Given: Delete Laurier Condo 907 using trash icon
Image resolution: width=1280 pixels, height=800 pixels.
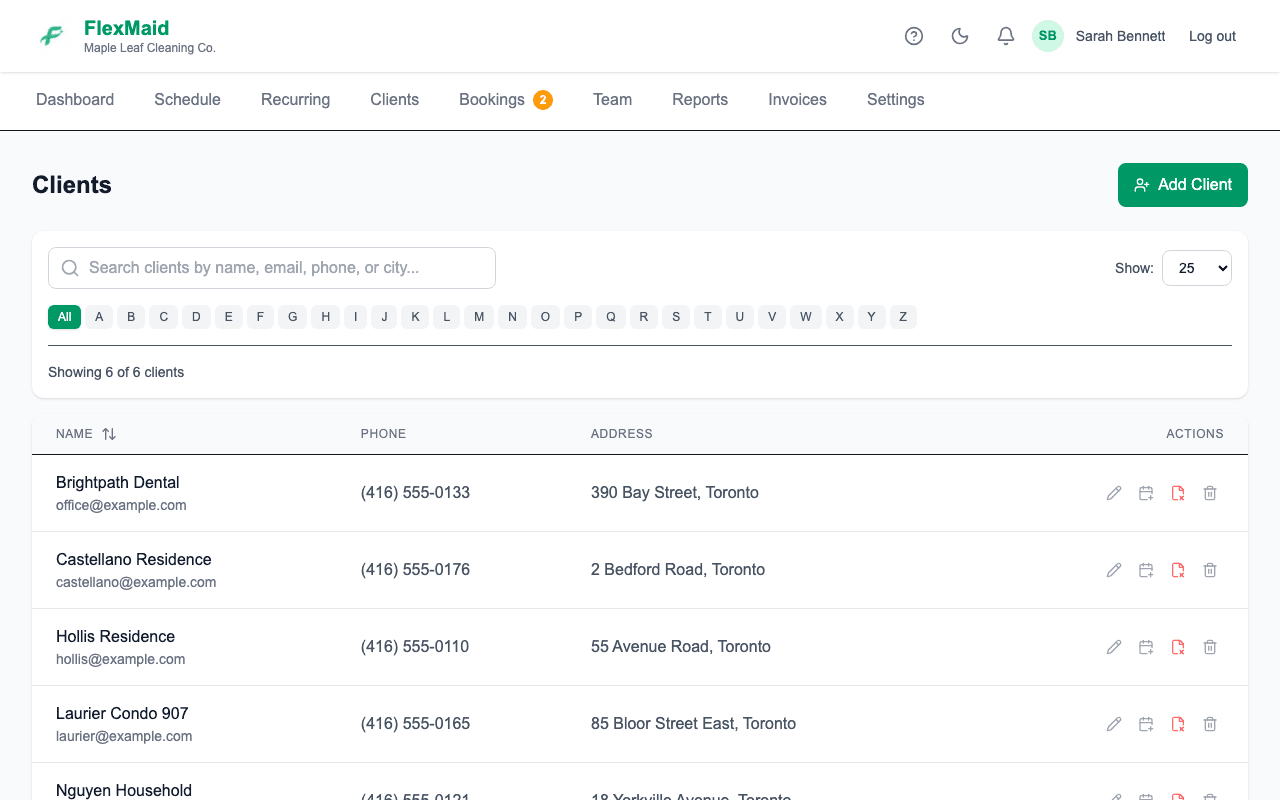Looking at the screenshot, I should 1210,724.
